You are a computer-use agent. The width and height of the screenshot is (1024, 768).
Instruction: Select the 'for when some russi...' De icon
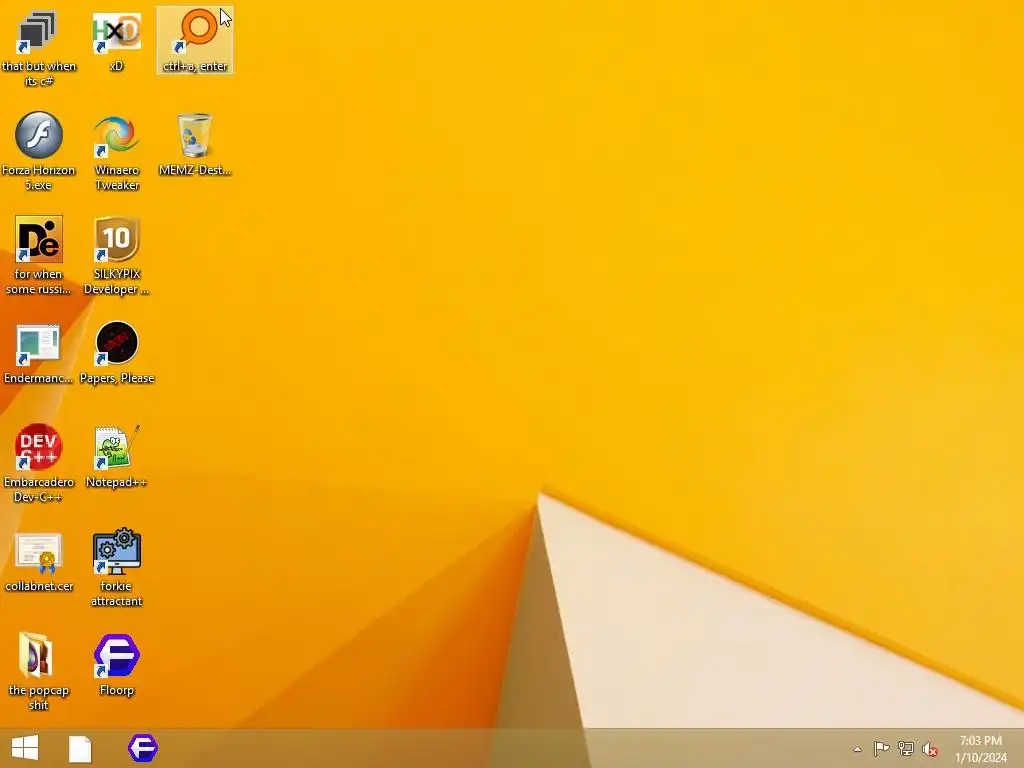pos(39,255)
